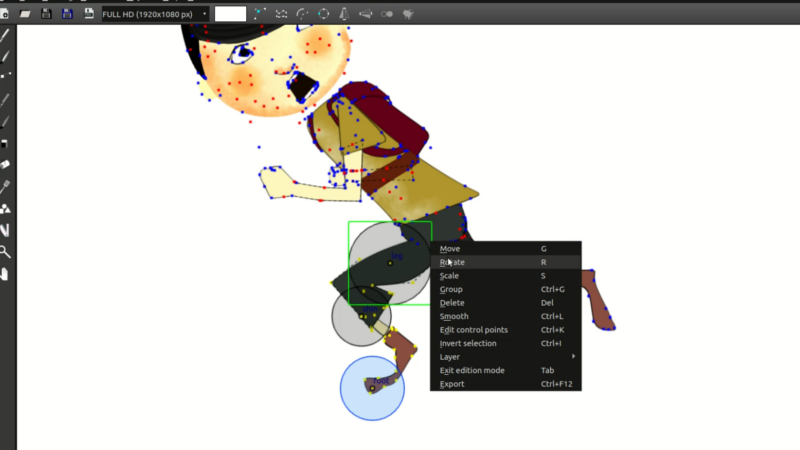800x450 pixels.
Task: Choose Invert selection menu entry
Action: tap(506, 343)
